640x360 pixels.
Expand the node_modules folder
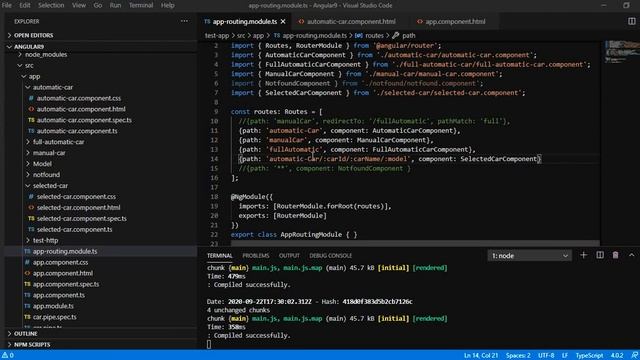pos(46,54)
